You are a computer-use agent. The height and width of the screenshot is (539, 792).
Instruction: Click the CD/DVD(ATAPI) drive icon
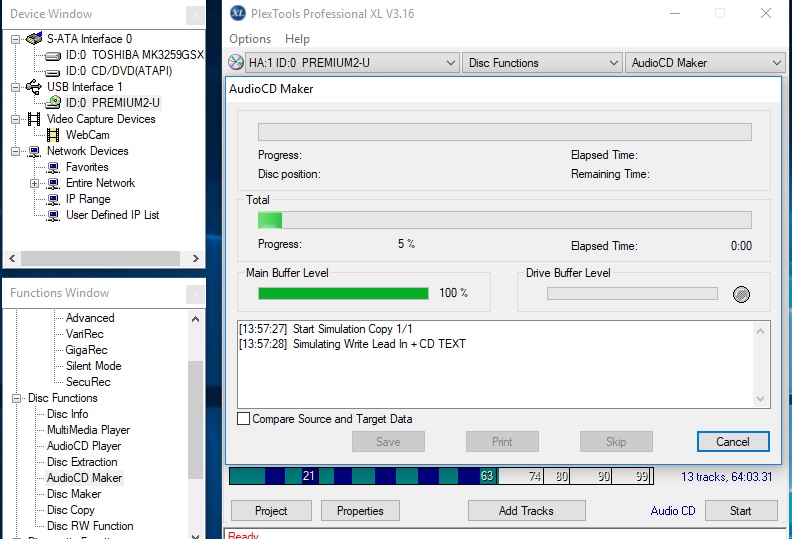pyautogui.click(x=53, y=72)
